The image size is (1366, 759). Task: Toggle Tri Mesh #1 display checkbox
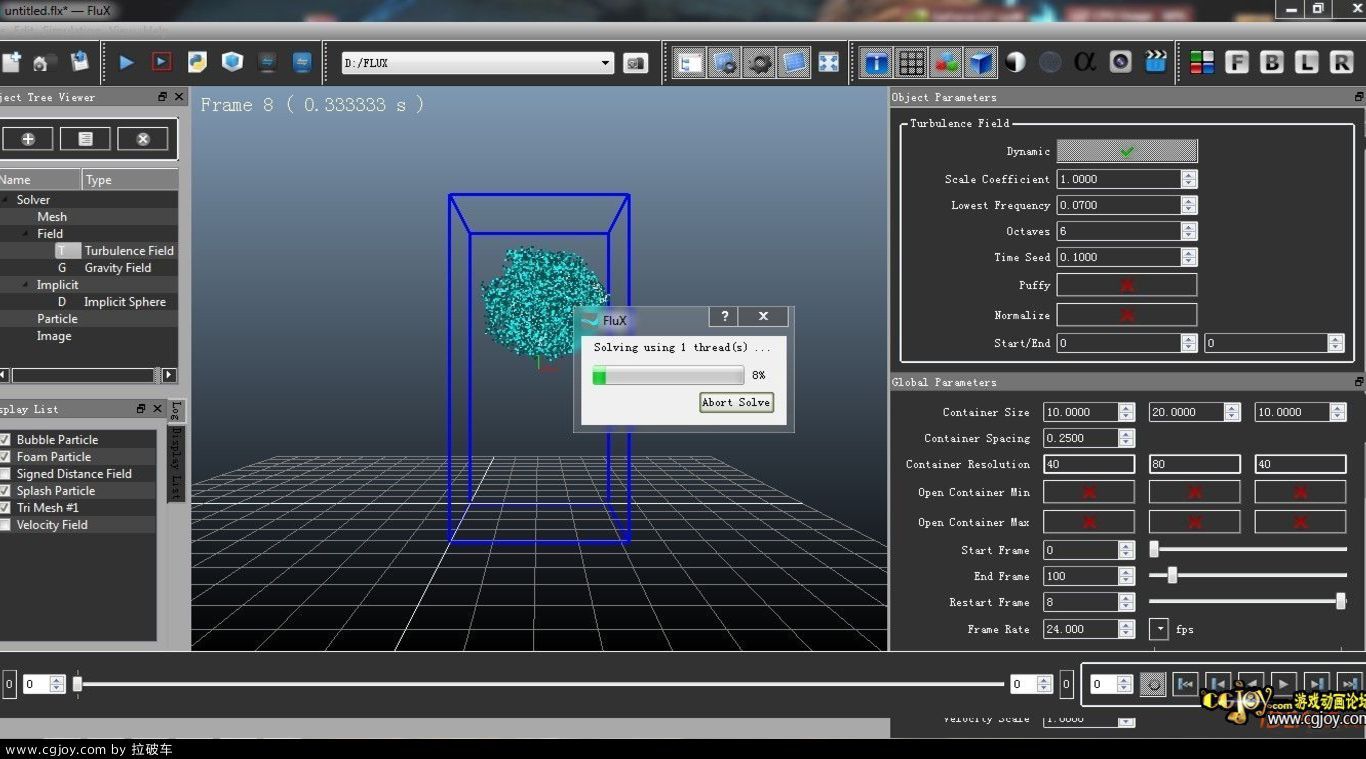5,508
